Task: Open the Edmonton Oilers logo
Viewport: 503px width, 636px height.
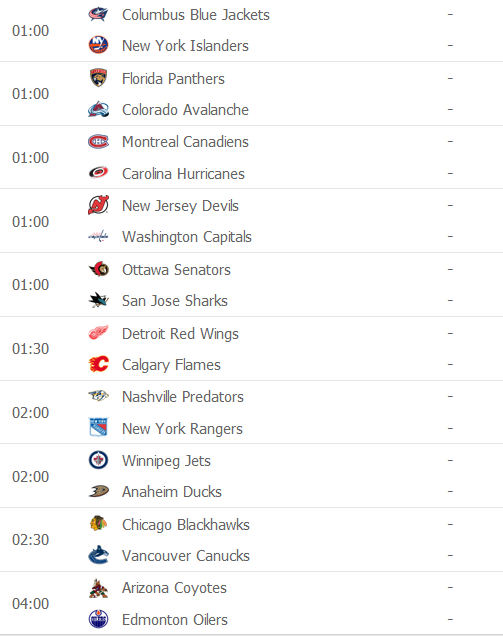Action: coord(98,619)
